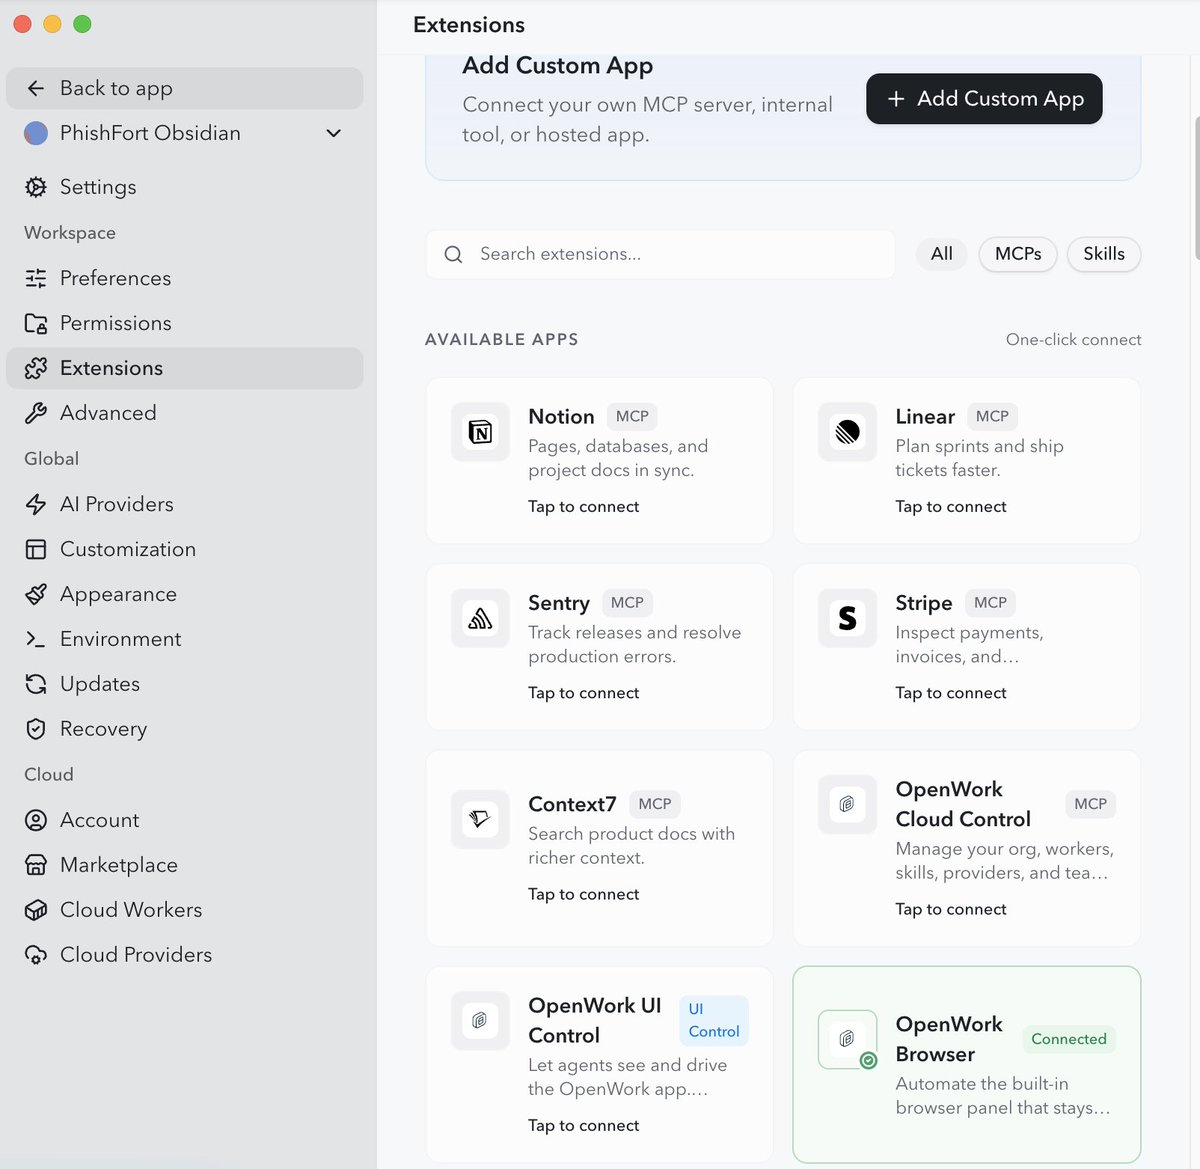1200x1169 pixels.
Task: Click the PhishFort Obsidian workspace avatar
Action: point(36,133)
